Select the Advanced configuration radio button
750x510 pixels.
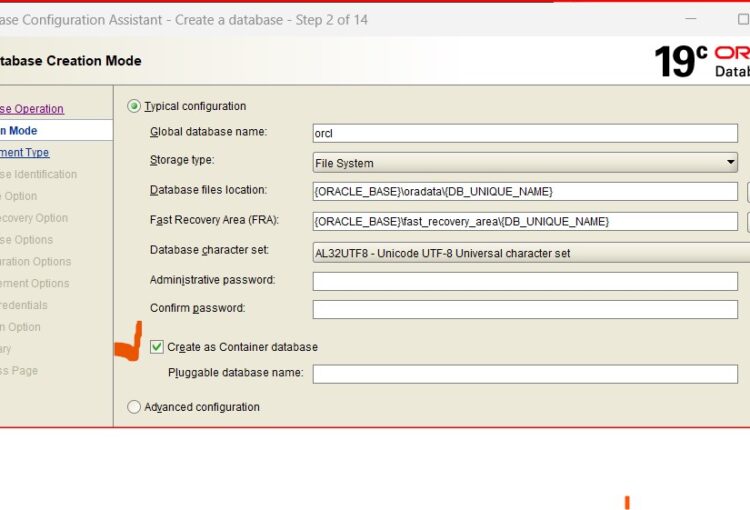(134, 407)
